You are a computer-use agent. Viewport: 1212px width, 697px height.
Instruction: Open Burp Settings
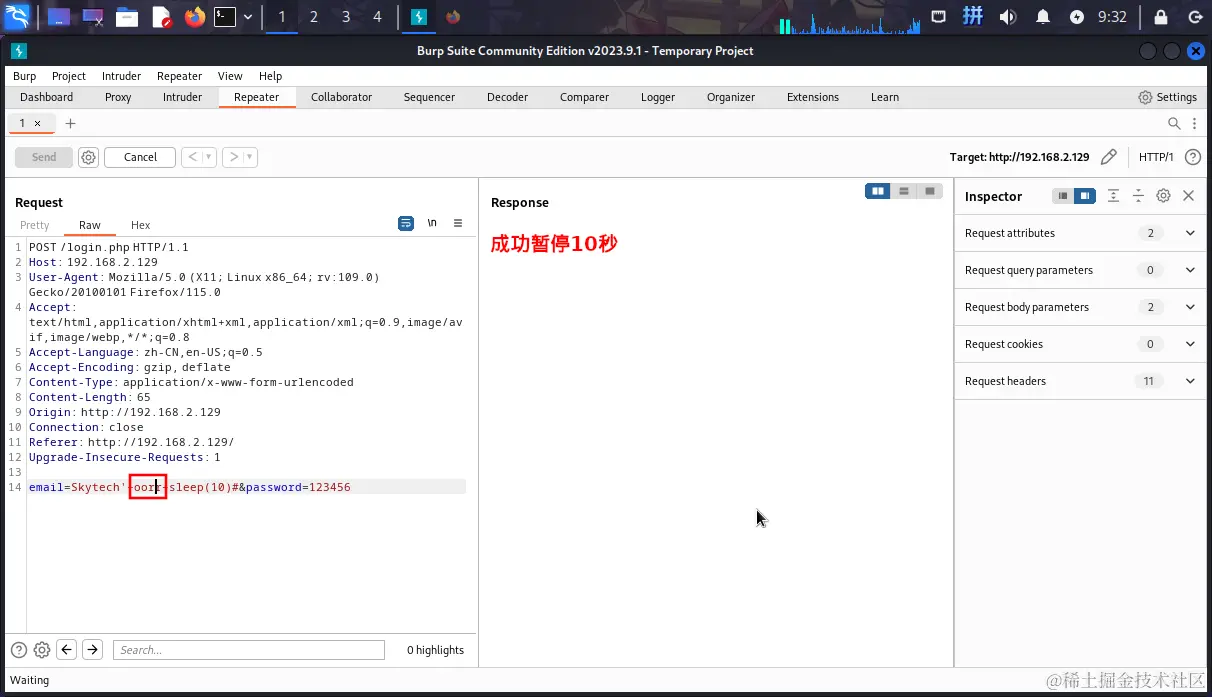click(x=1167, y=97)
